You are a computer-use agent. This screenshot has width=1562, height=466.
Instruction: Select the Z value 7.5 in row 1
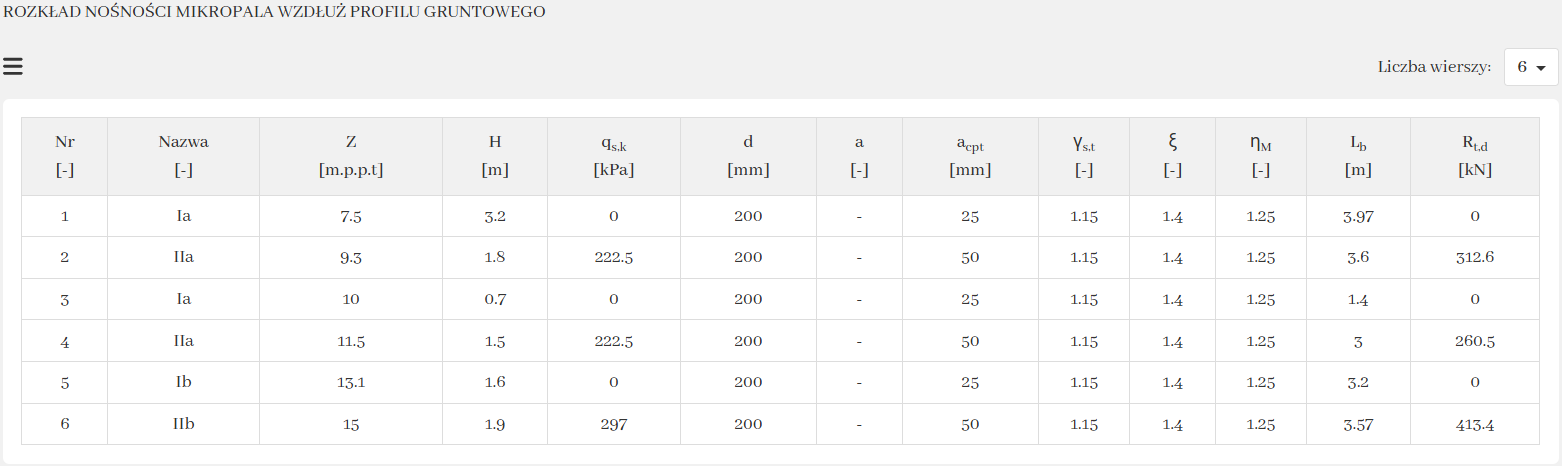(351, 216)
